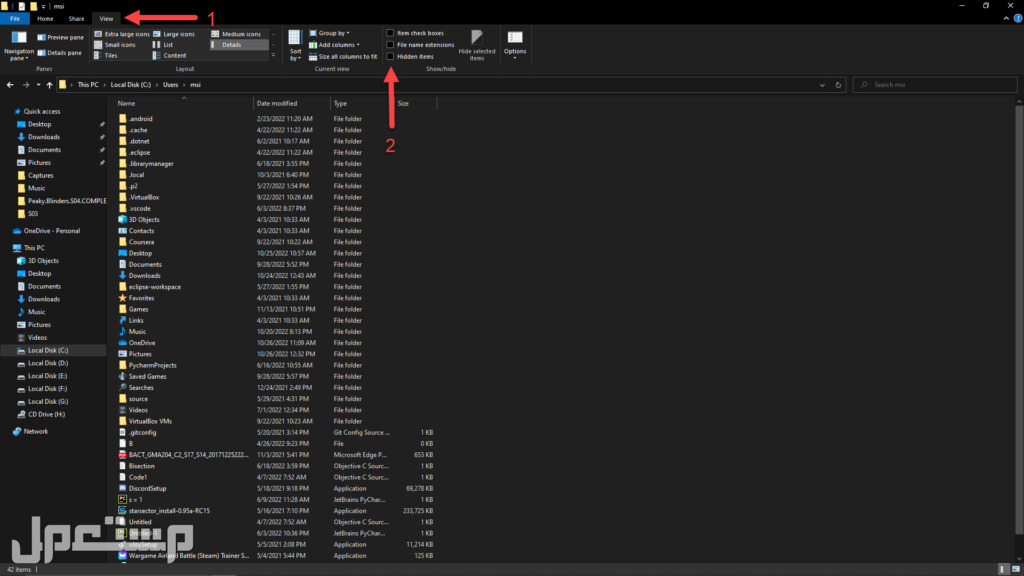Enable Hidden items checkbox

coord(391,57)
